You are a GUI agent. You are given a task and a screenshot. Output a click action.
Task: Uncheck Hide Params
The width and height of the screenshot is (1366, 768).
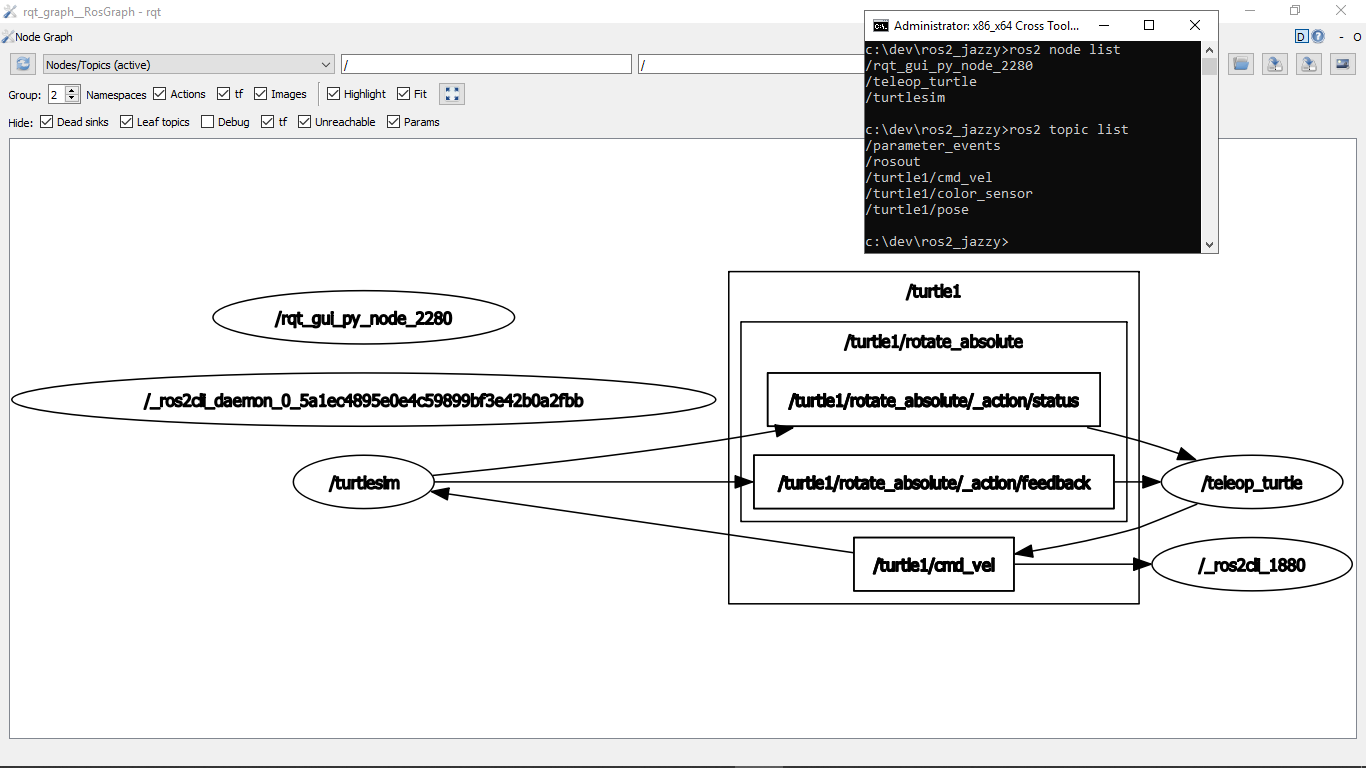point(393,122)
